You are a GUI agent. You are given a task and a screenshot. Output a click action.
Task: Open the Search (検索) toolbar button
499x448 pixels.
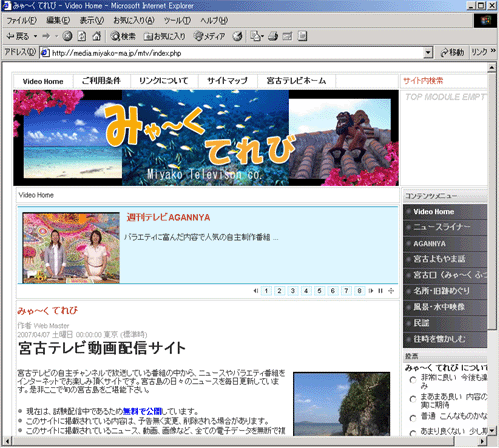coord(123,36)
